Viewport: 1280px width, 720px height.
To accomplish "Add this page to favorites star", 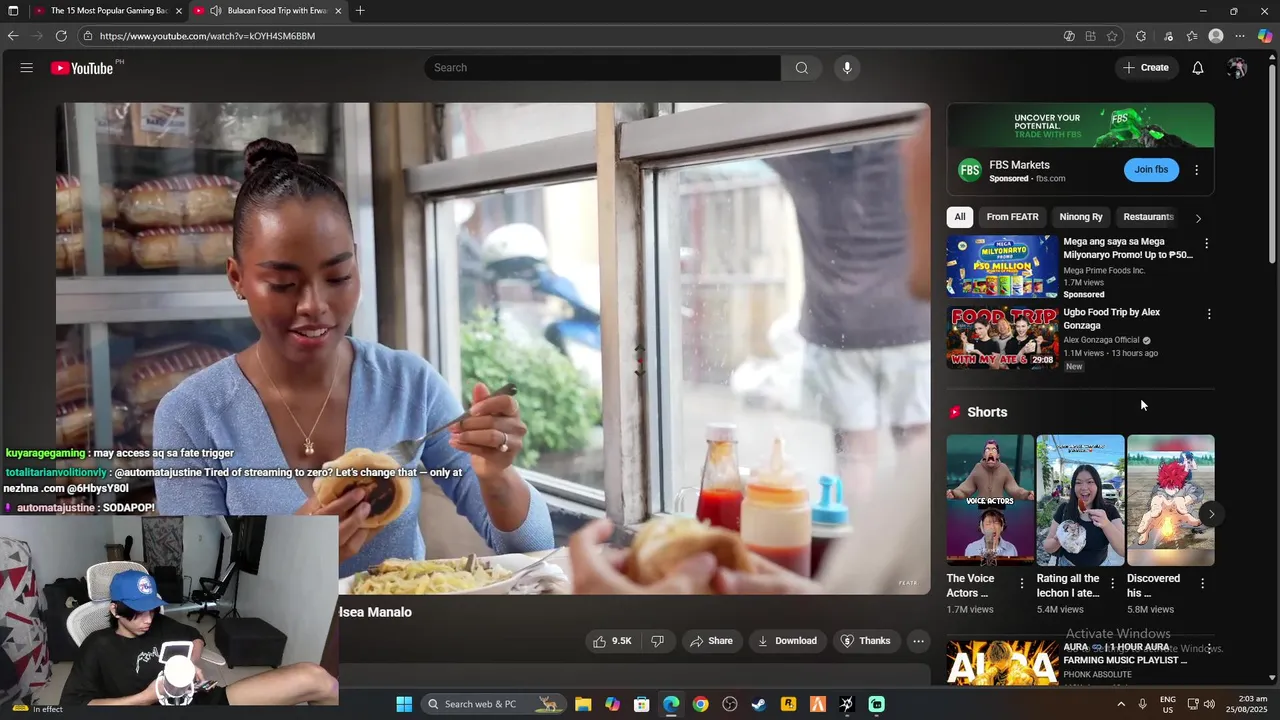I will [x=1112, y=36].
